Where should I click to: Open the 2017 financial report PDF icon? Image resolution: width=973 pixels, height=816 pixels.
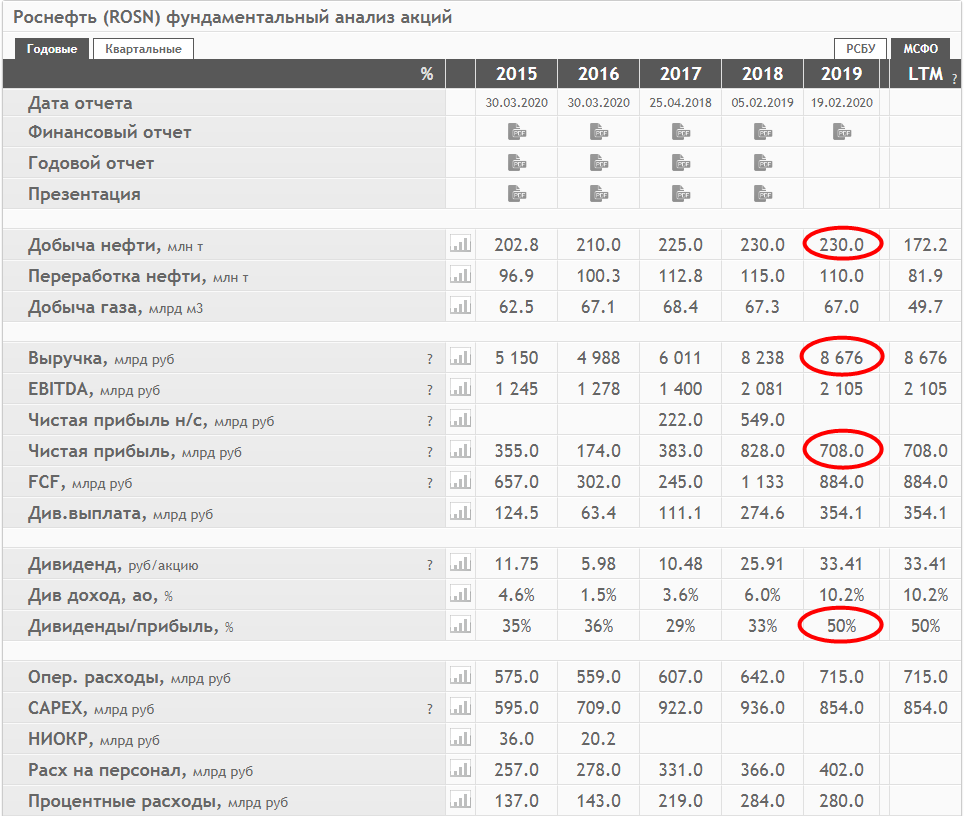681,132
